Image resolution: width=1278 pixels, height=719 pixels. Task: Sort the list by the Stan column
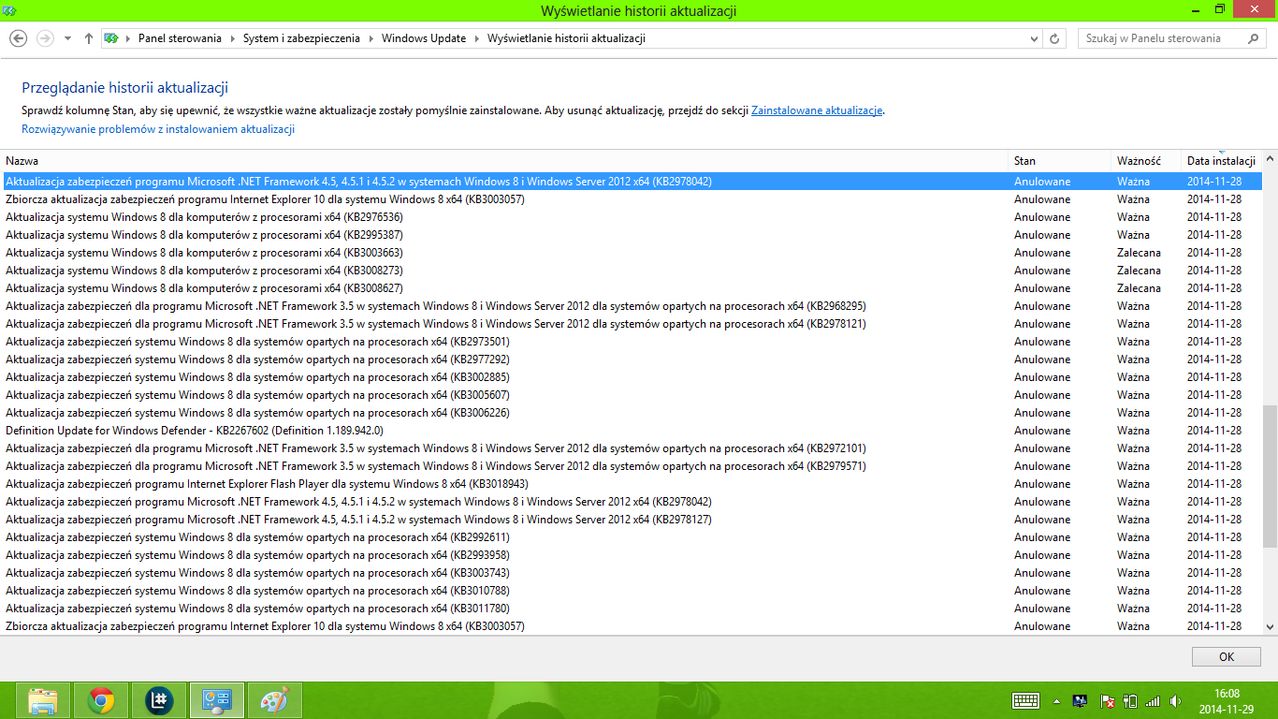[x=1060, y=160]
